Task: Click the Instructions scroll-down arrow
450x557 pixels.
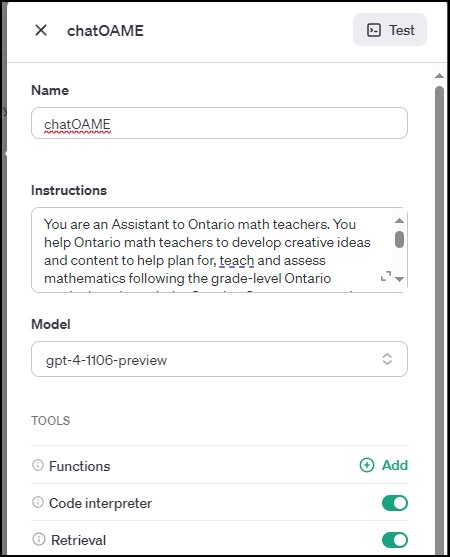Action: [x=399, y=279]
